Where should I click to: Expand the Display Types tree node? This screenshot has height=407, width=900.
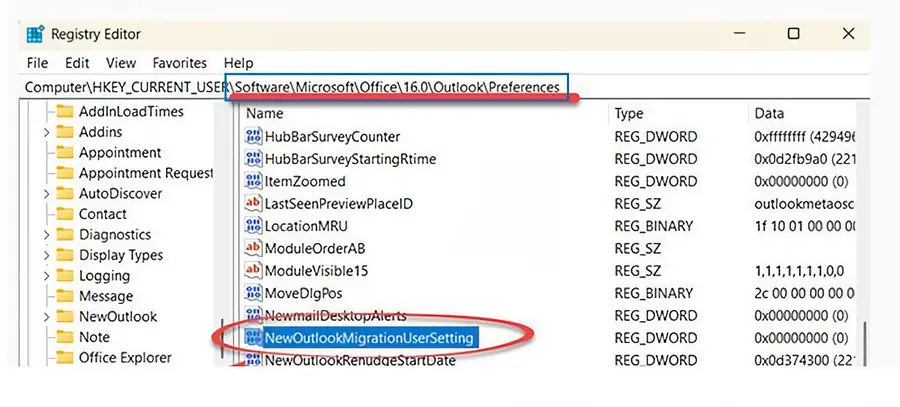46,256
